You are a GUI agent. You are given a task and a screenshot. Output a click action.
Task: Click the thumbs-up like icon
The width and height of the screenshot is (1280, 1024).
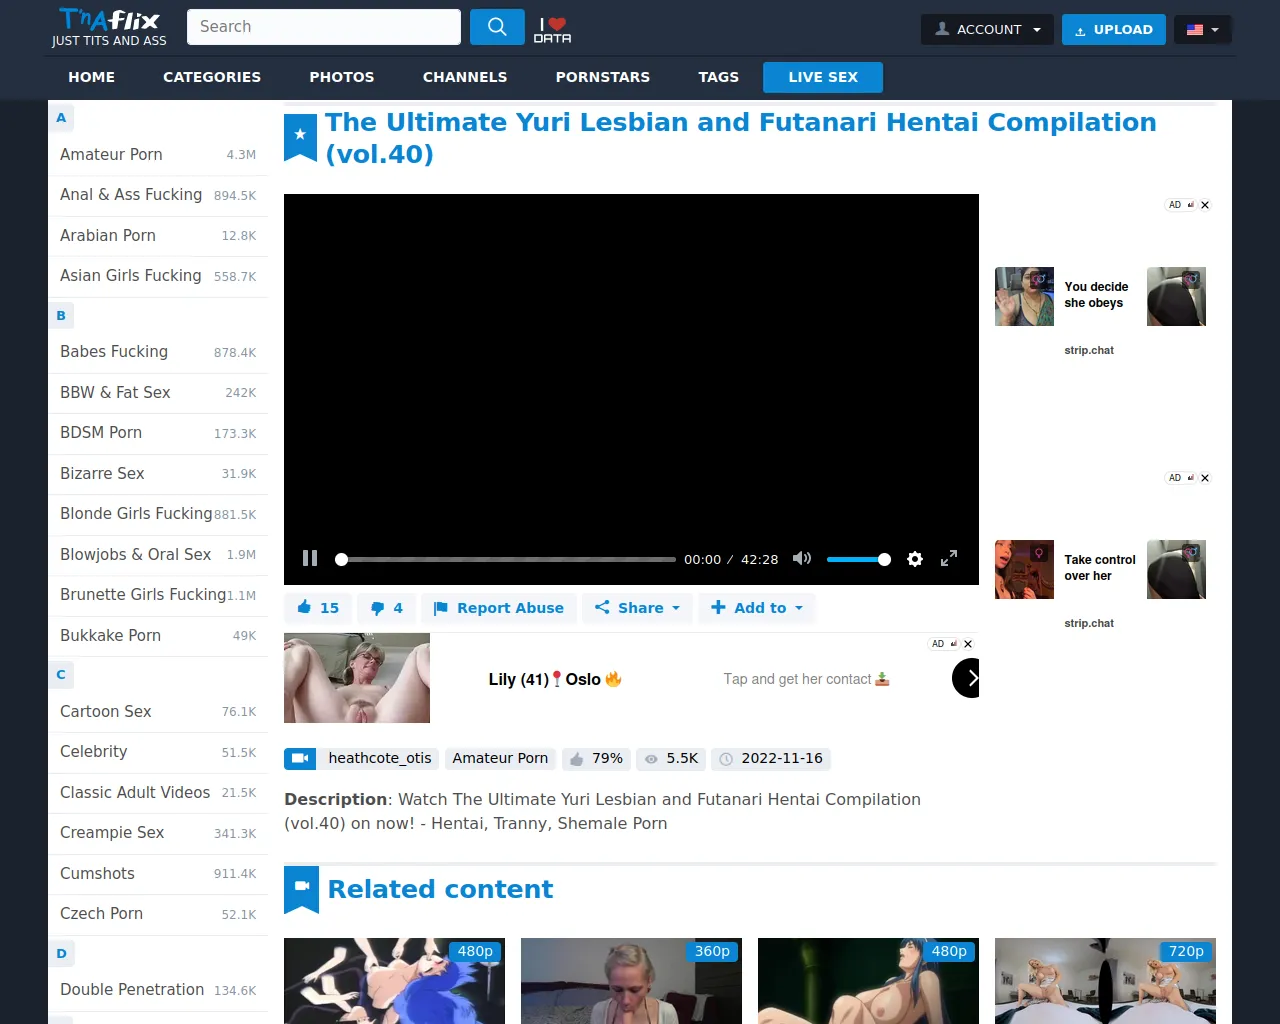point(305,608)
